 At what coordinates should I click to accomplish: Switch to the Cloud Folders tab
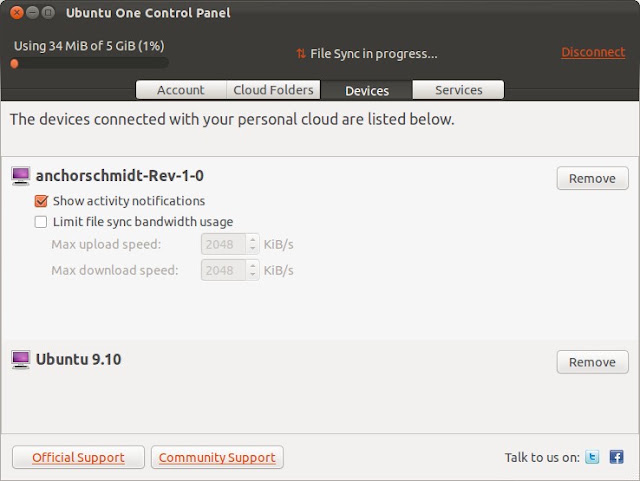273,90
